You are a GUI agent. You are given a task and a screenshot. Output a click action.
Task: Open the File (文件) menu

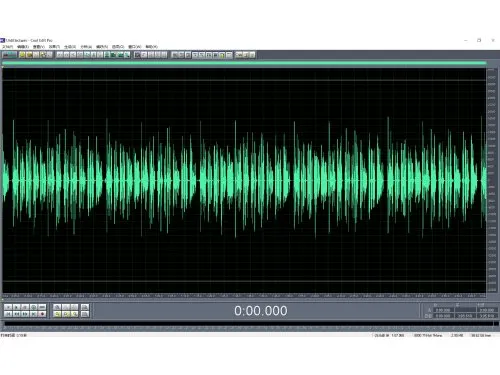(7, 47)
